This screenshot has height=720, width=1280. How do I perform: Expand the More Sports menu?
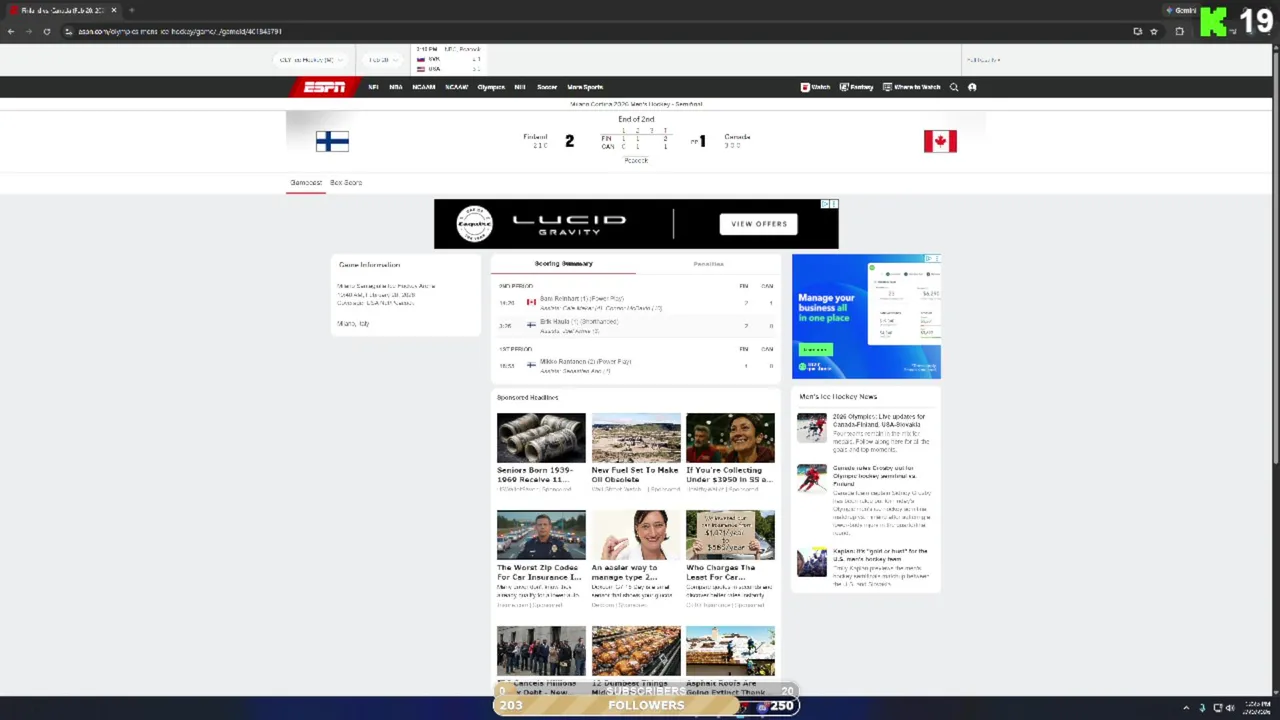[585, 87]
